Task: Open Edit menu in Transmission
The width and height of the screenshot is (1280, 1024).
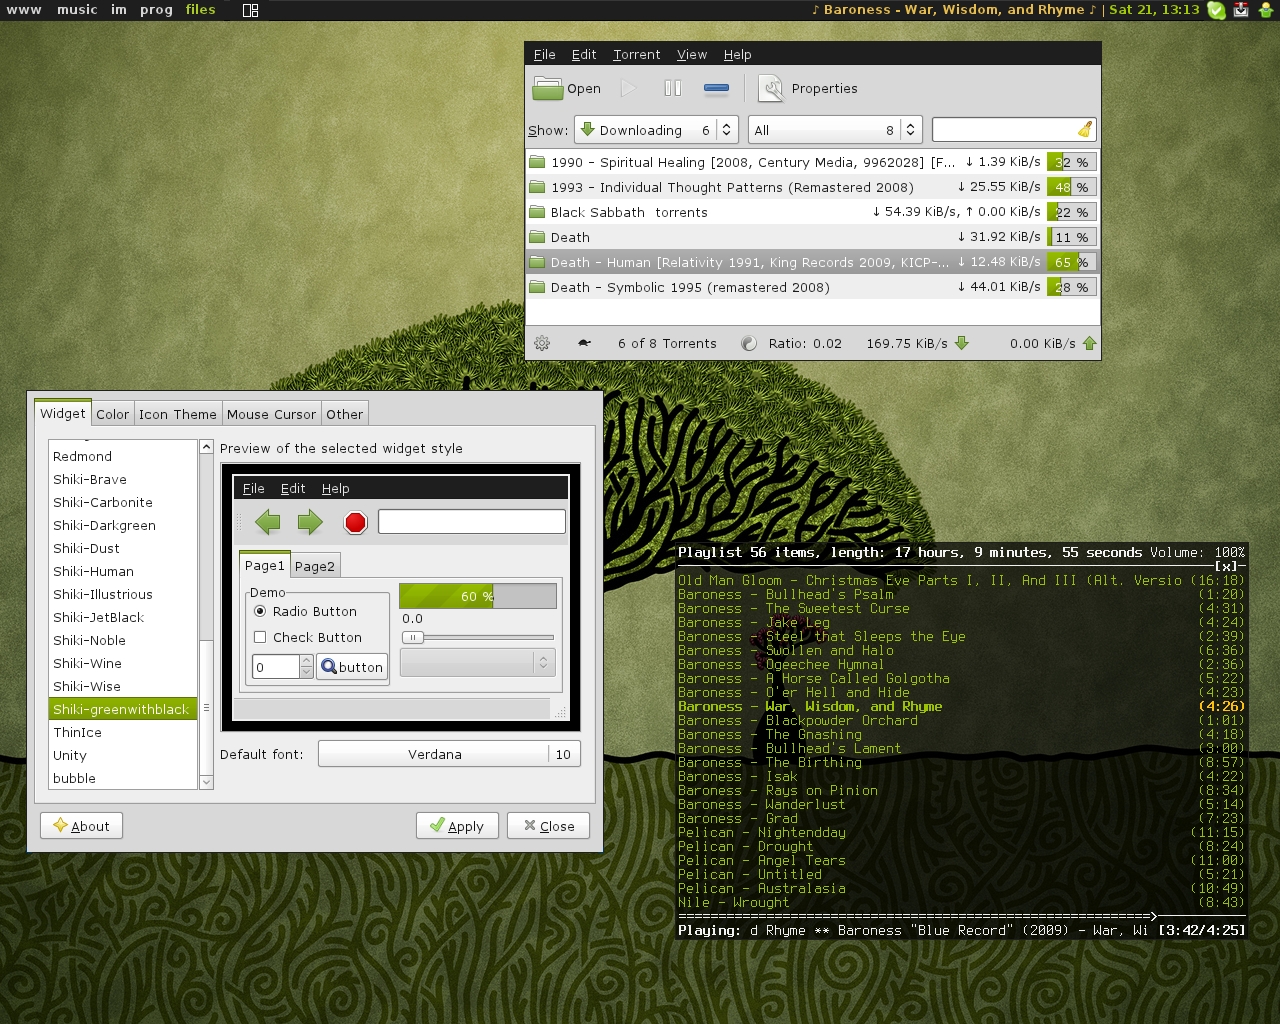Action: click(584, 55)
